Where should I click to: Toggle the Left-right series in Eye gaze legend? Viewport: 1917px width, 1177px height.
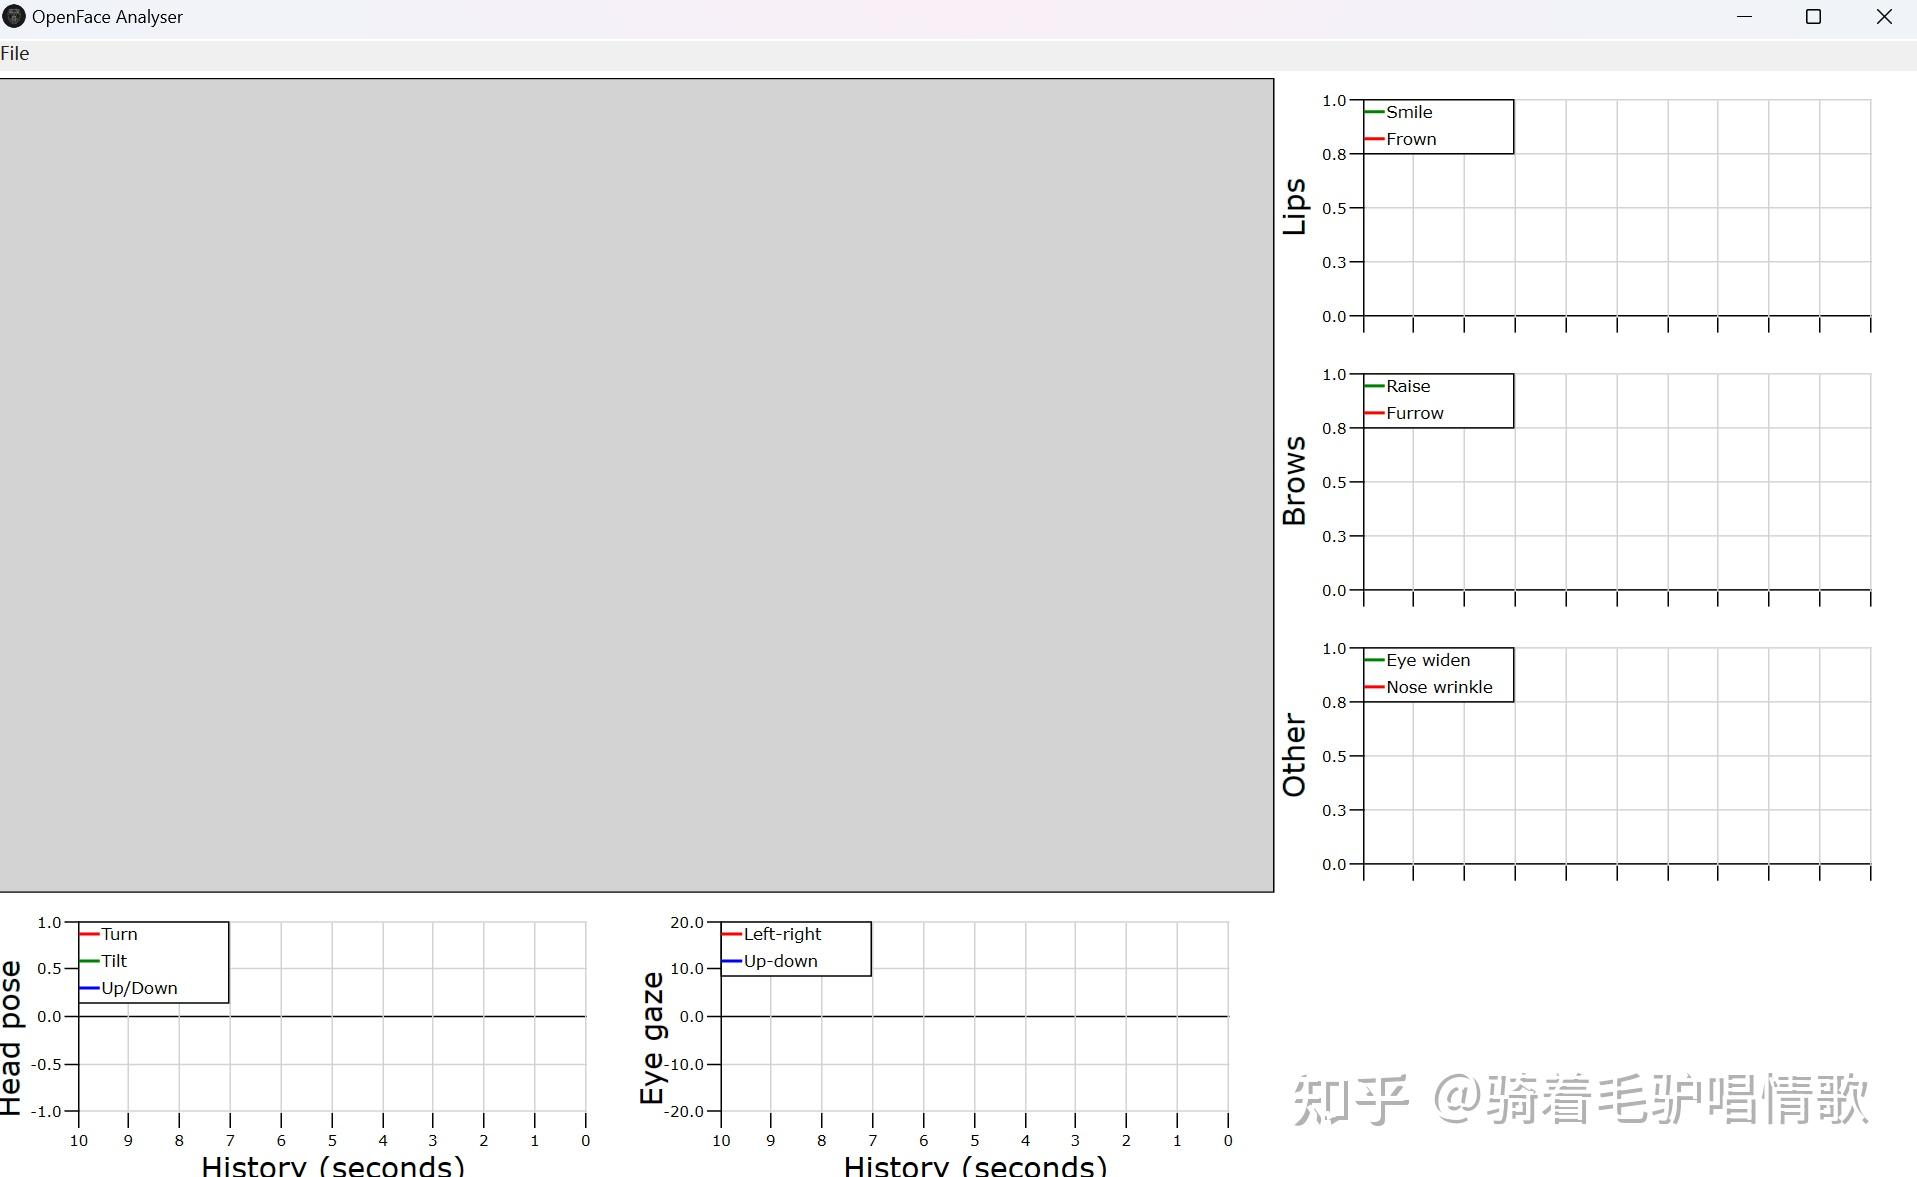click(770, 933)
